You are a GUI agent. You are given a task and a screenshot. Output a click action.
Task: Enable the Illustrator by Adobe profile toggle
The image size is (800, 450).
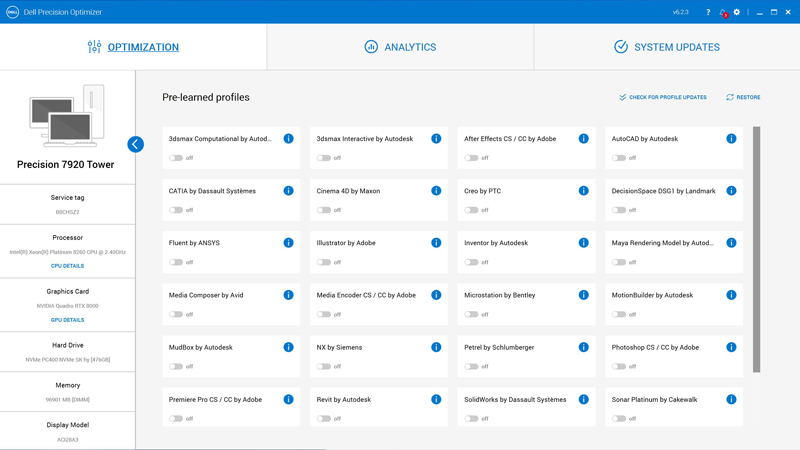324,262
